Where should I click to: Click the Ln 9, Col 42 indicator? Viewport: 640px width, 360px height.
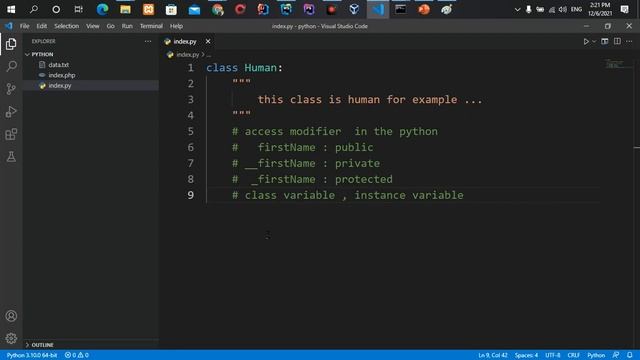(493, 355)
